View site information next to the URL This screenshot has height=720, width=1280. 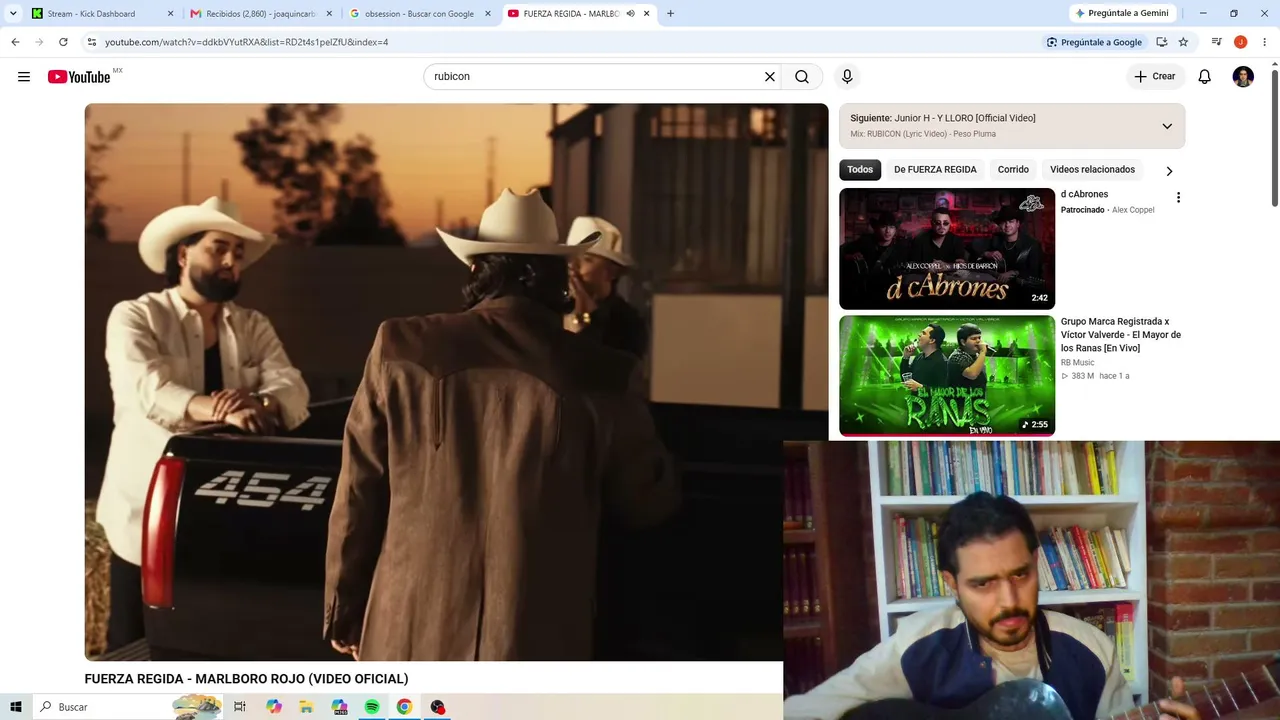click(91, 42)
